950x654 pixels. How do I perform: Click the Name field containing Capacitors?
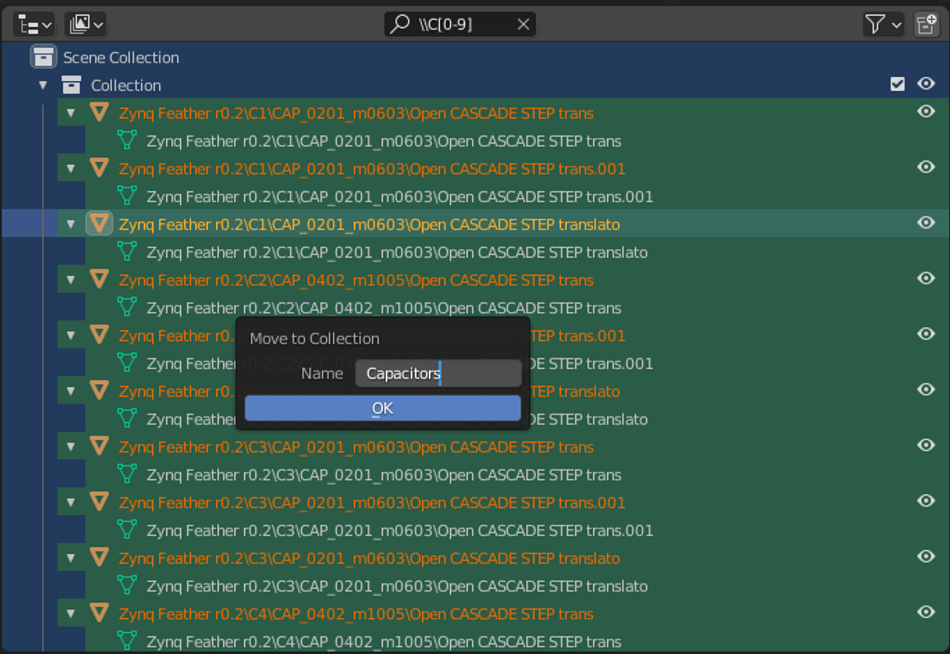[x=438, y=373]
